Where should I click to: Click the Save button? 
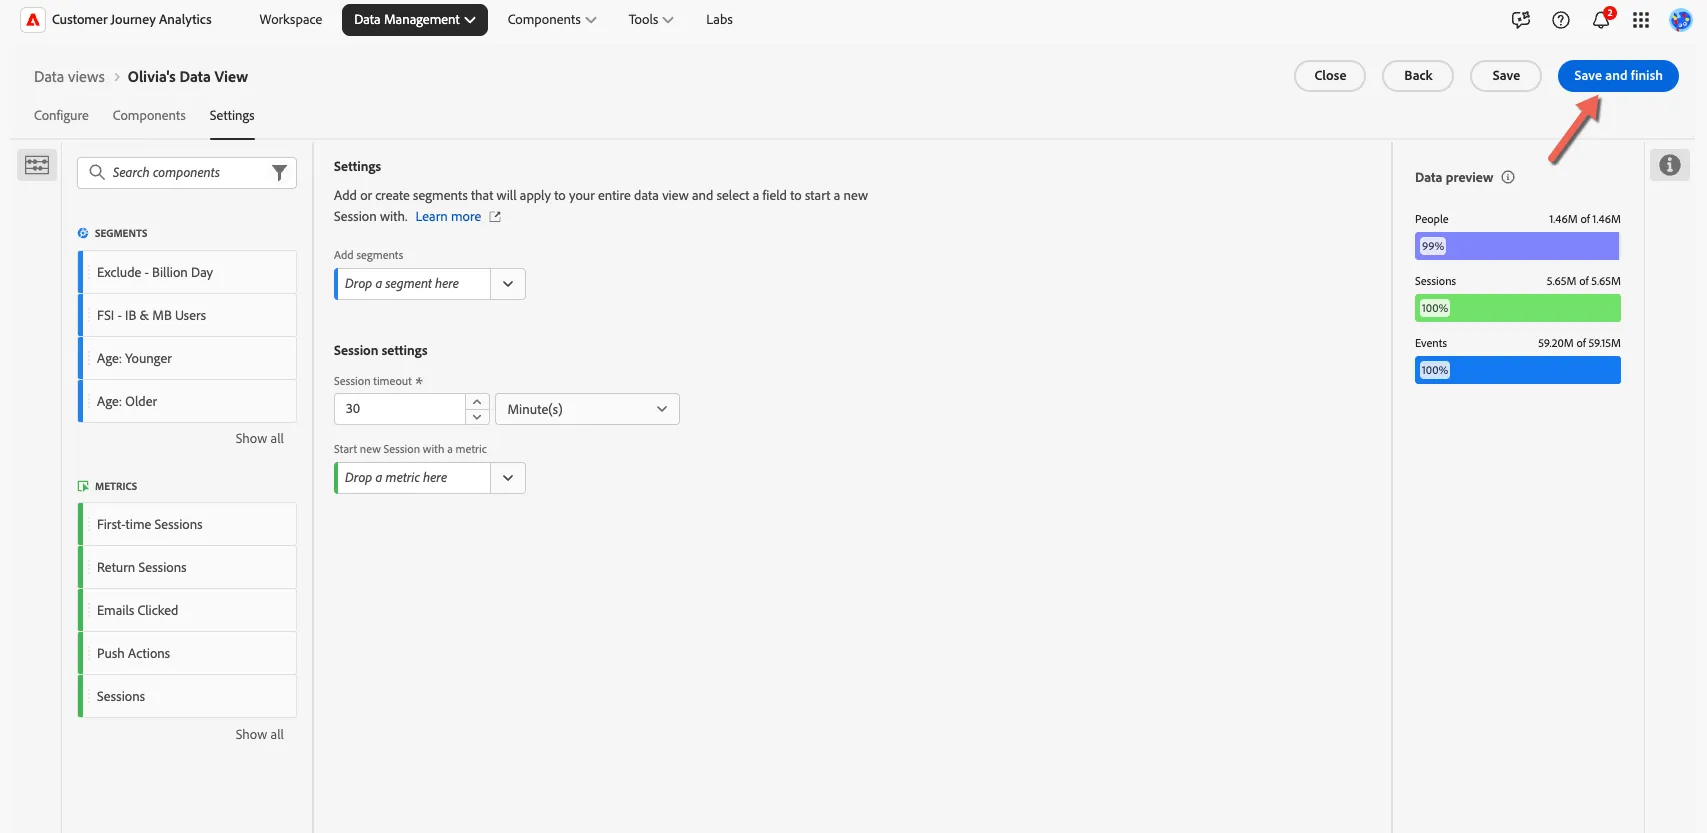(1506, 76)
